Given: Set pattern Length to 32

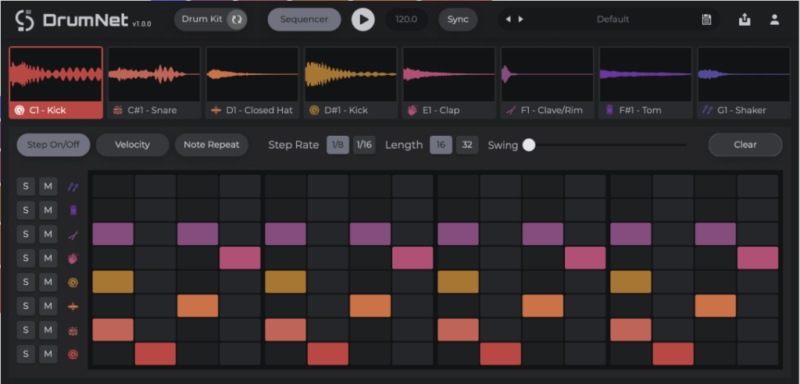Looking at the screenshot, I should 467,145.
